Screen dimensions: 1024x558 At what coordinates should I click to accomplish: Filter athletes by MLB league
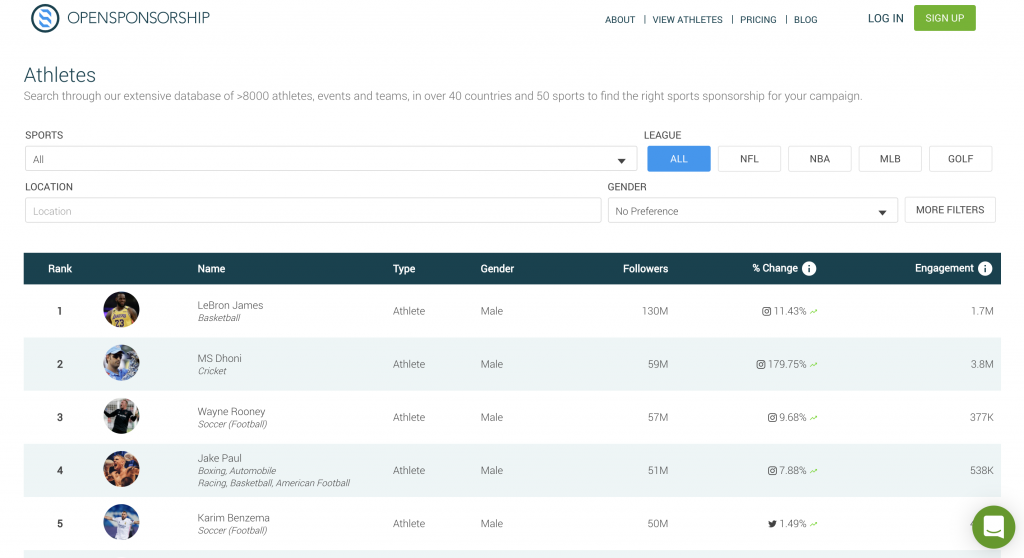tap(890, 159)
